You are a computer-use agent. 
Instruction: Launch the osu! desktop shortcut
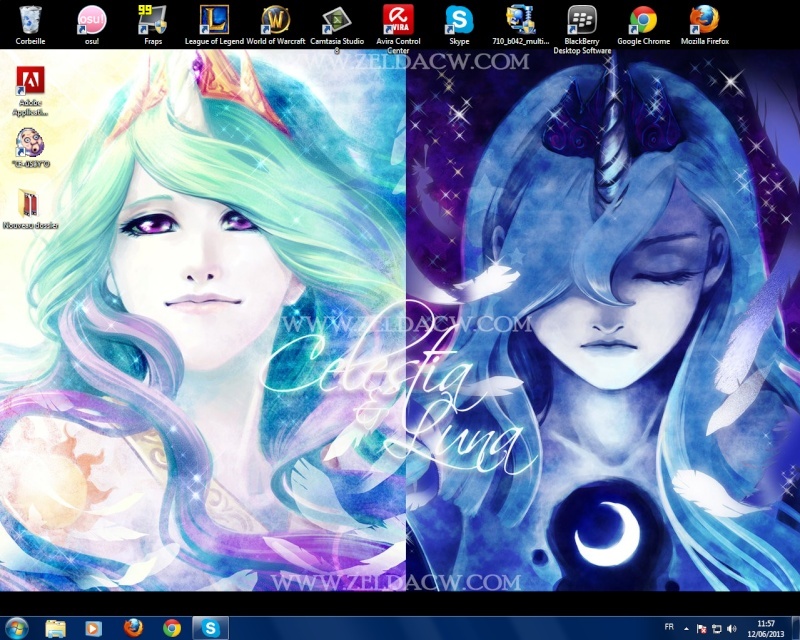(x=92, y=26)
